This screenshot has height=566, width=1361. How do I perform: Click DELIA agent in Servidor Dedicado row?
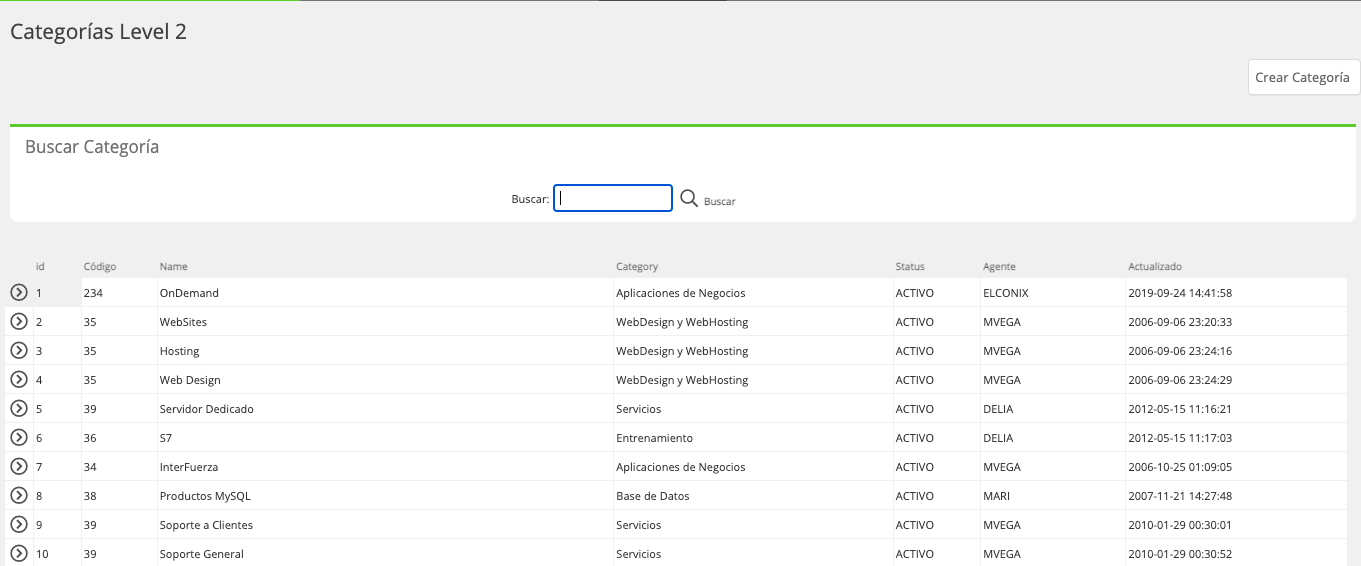pos(1053,409)
